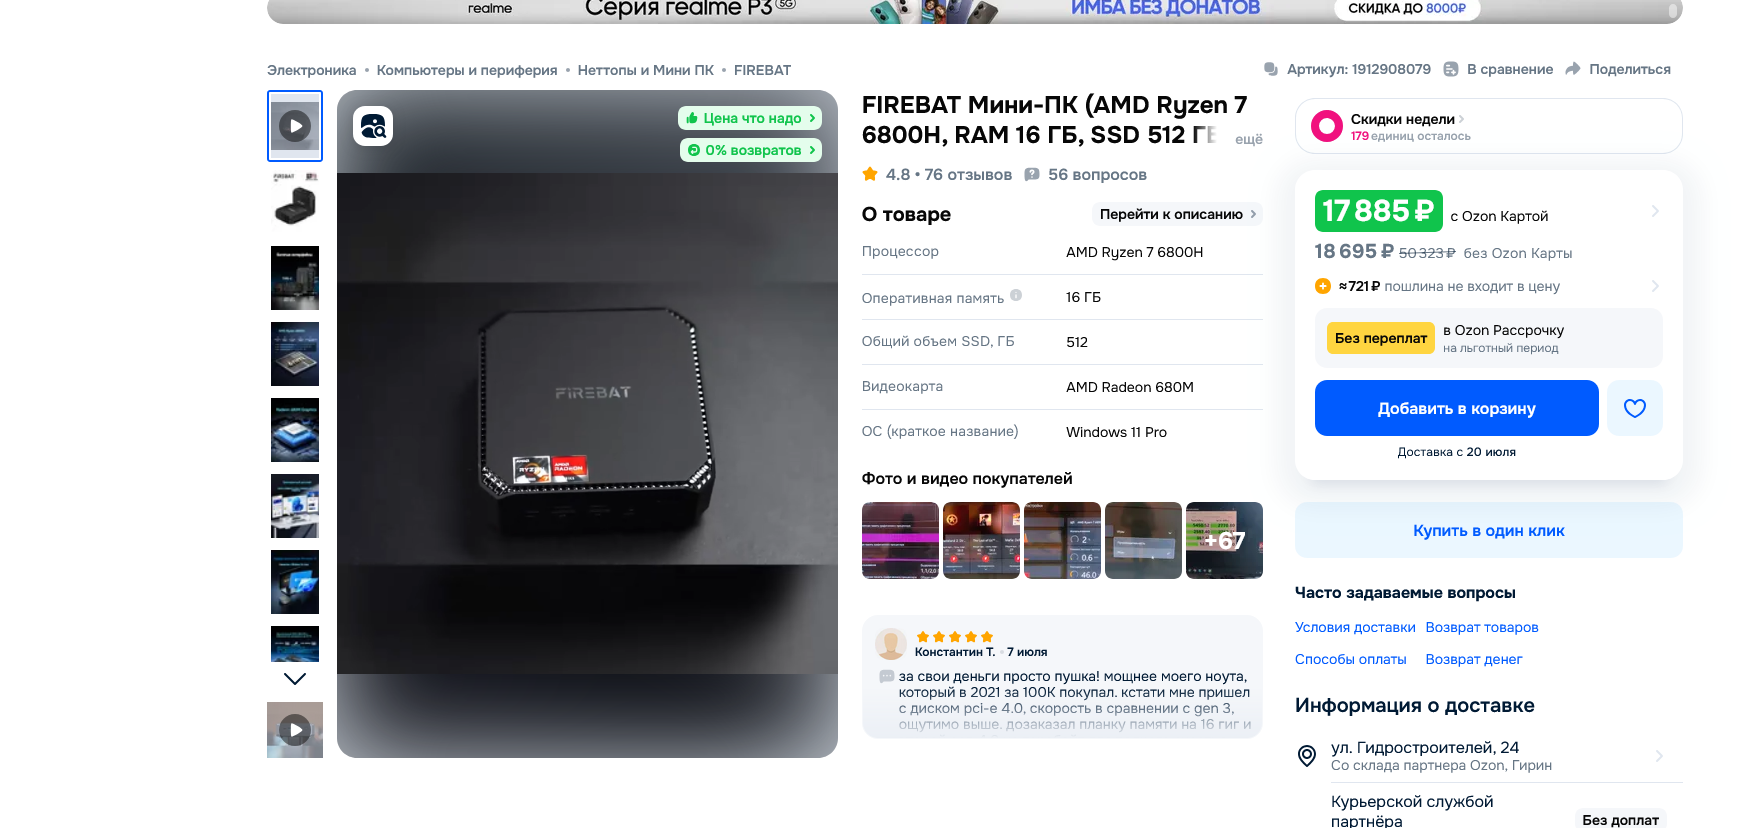Screen dimensions: 1755x828
Task: Play the bottom video thumbnail
Action: click(295, 730)
